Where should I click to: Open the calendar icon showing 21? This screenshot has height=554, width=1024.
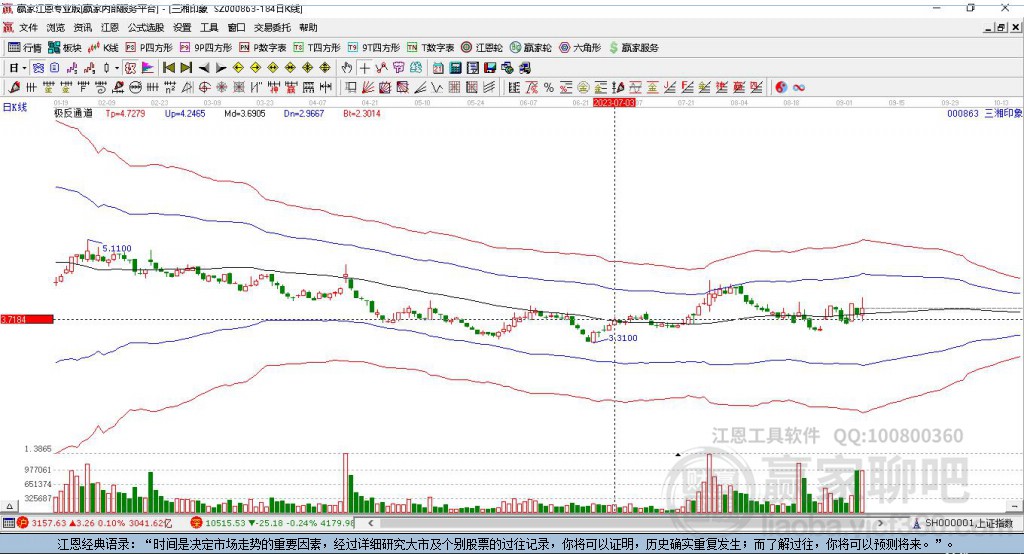[438, 68]
